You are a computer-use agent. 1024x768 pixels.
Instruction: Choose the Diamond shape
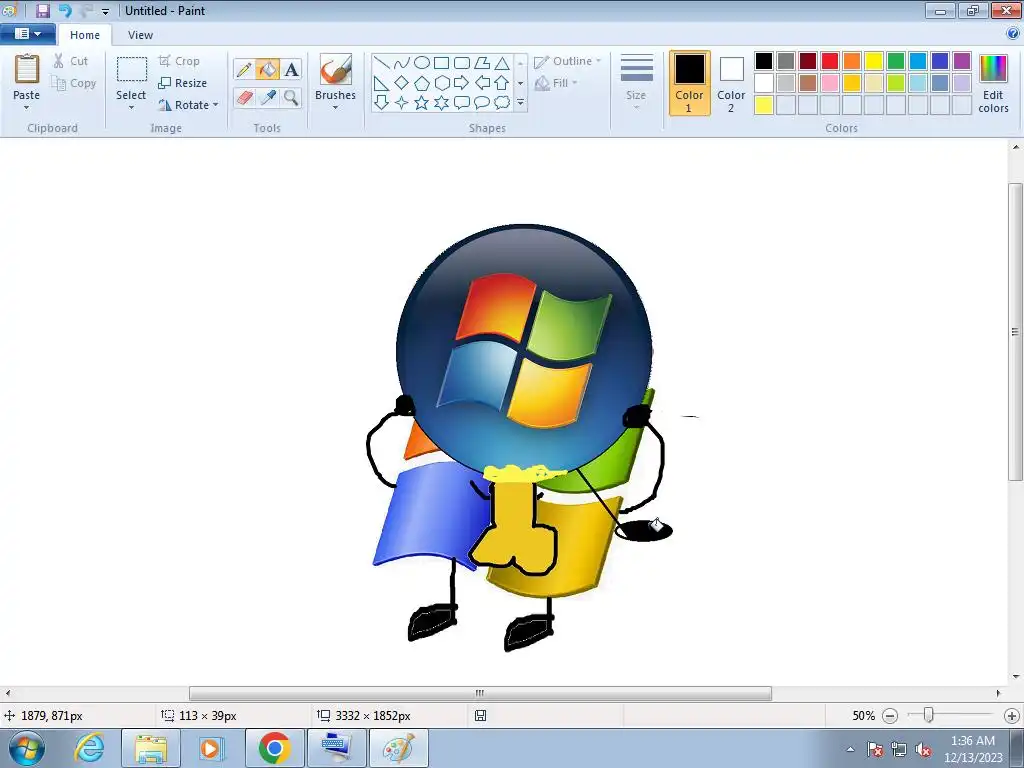402,83
